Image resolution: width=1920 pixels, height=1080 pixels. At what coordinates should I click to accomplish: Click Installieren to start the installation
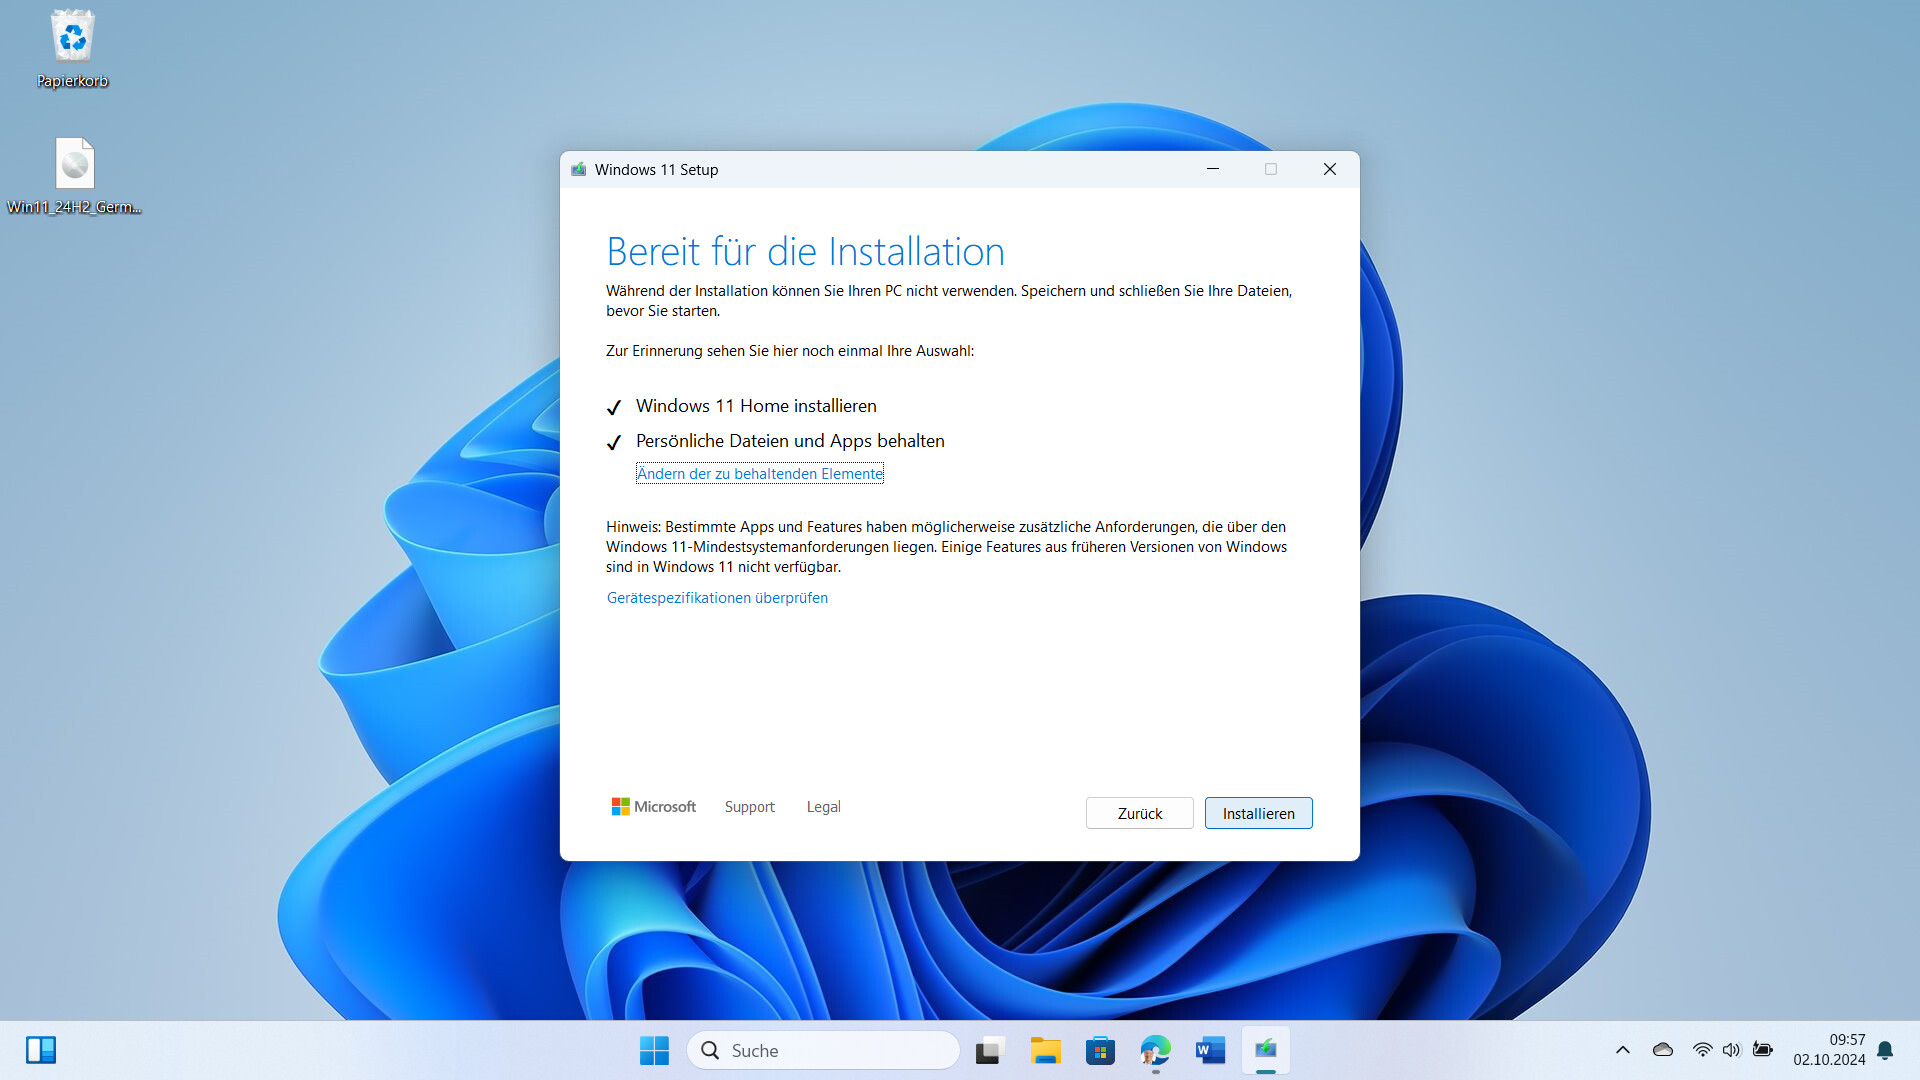coord(1258,813)
